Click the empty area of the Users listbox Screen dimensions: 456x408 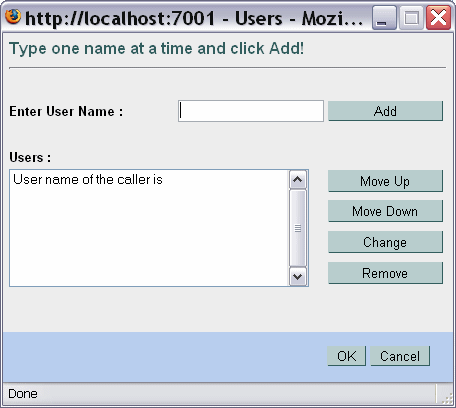[149, 237]
